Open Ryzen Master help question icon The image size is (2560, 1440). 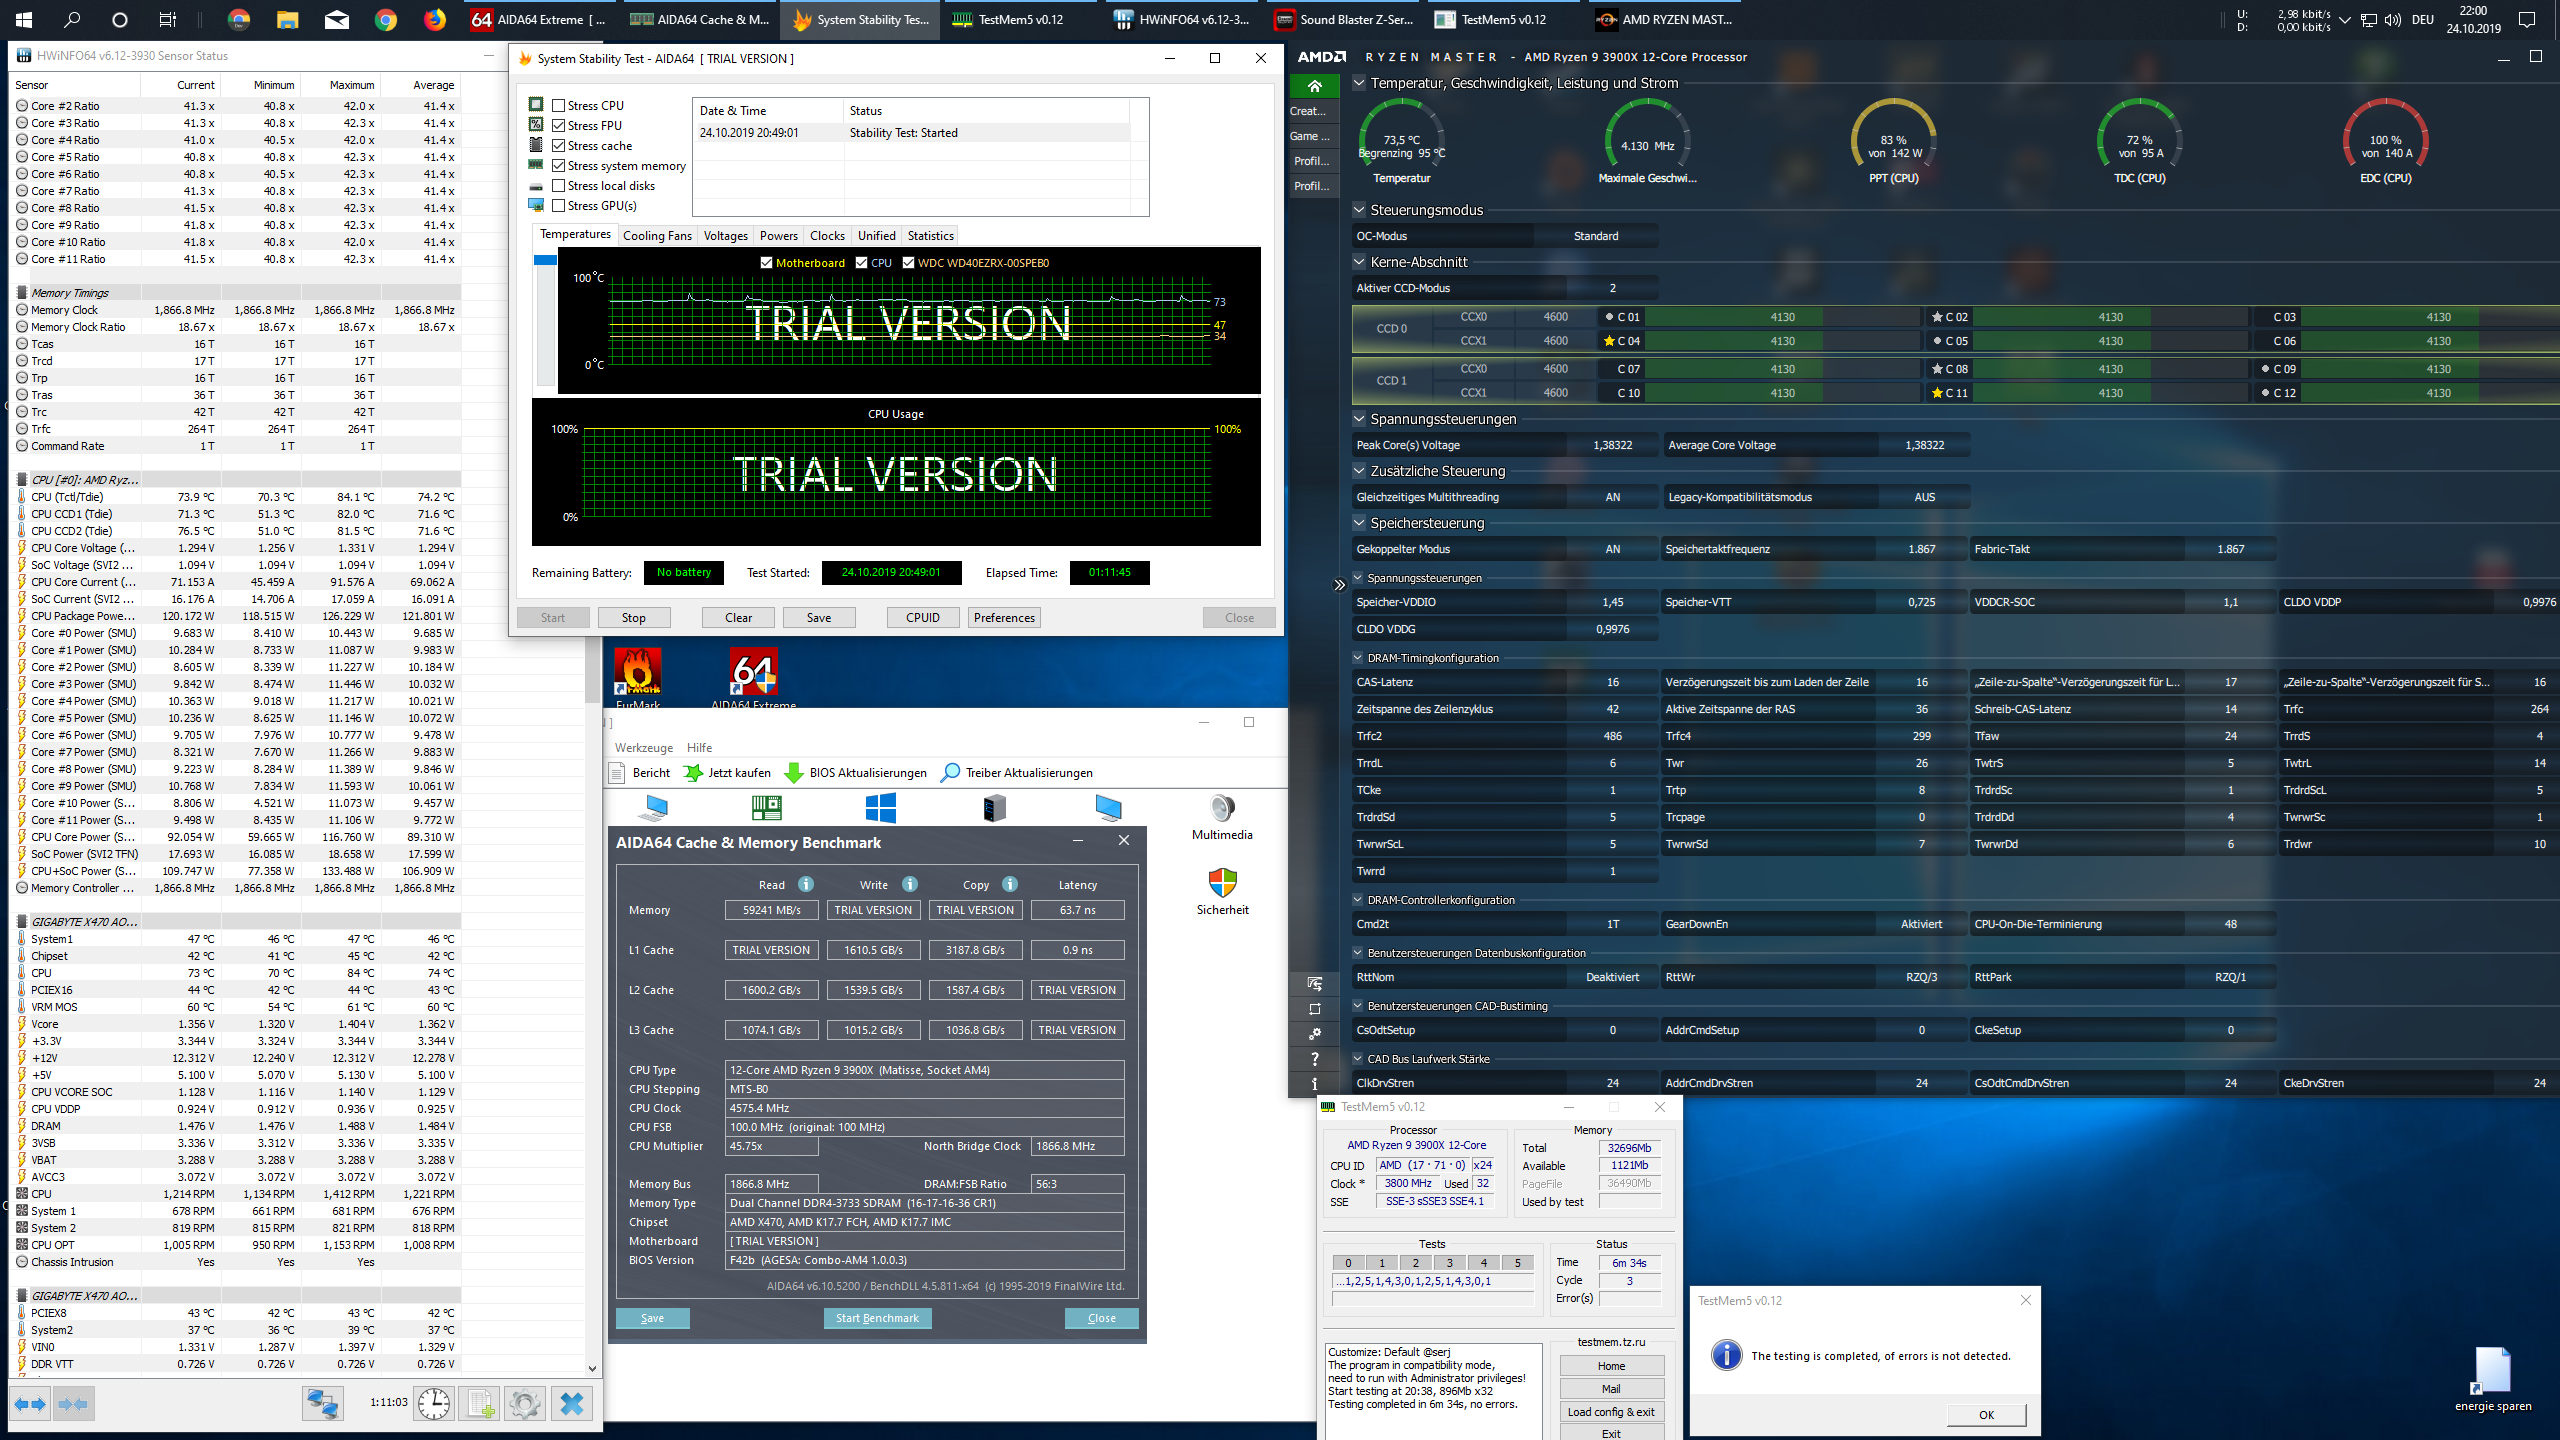coord(1314,1059)
